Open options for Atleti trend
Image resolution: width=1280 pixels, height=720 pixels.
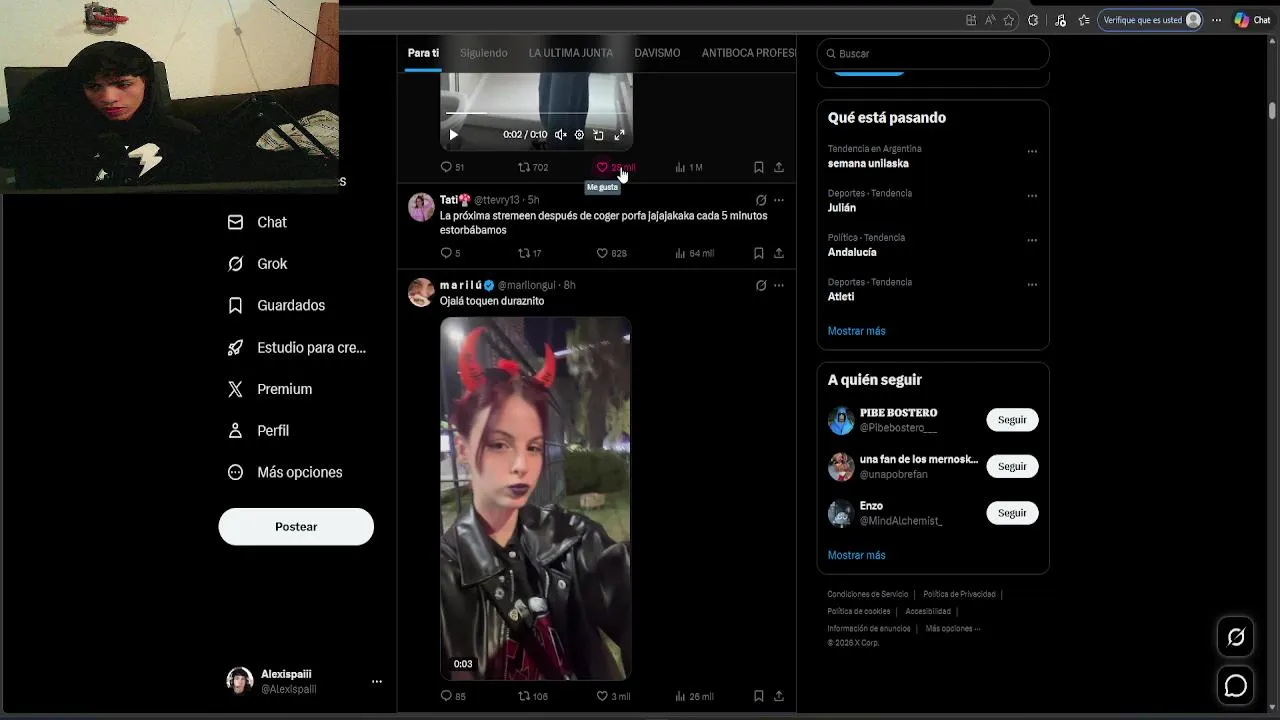pyautogui.click(x=1032, y=285)
